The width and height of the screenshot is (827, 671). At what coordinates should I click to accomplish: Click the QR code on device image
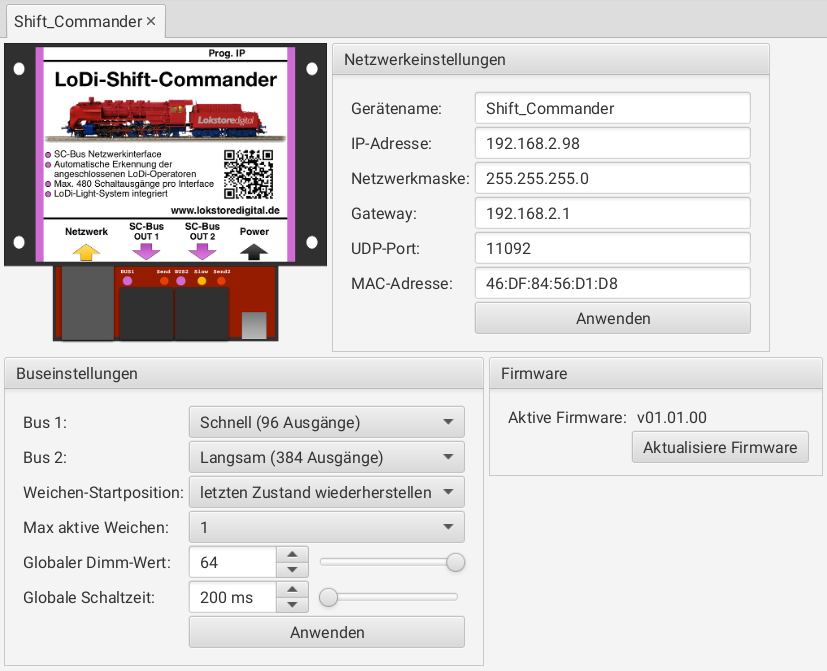click(248, 174)
